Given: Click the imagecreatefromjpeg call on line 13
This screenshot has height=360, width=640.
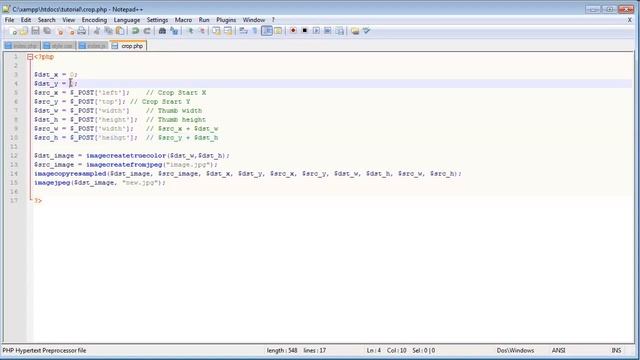Looking at the screenshot, I should point(124,165).
